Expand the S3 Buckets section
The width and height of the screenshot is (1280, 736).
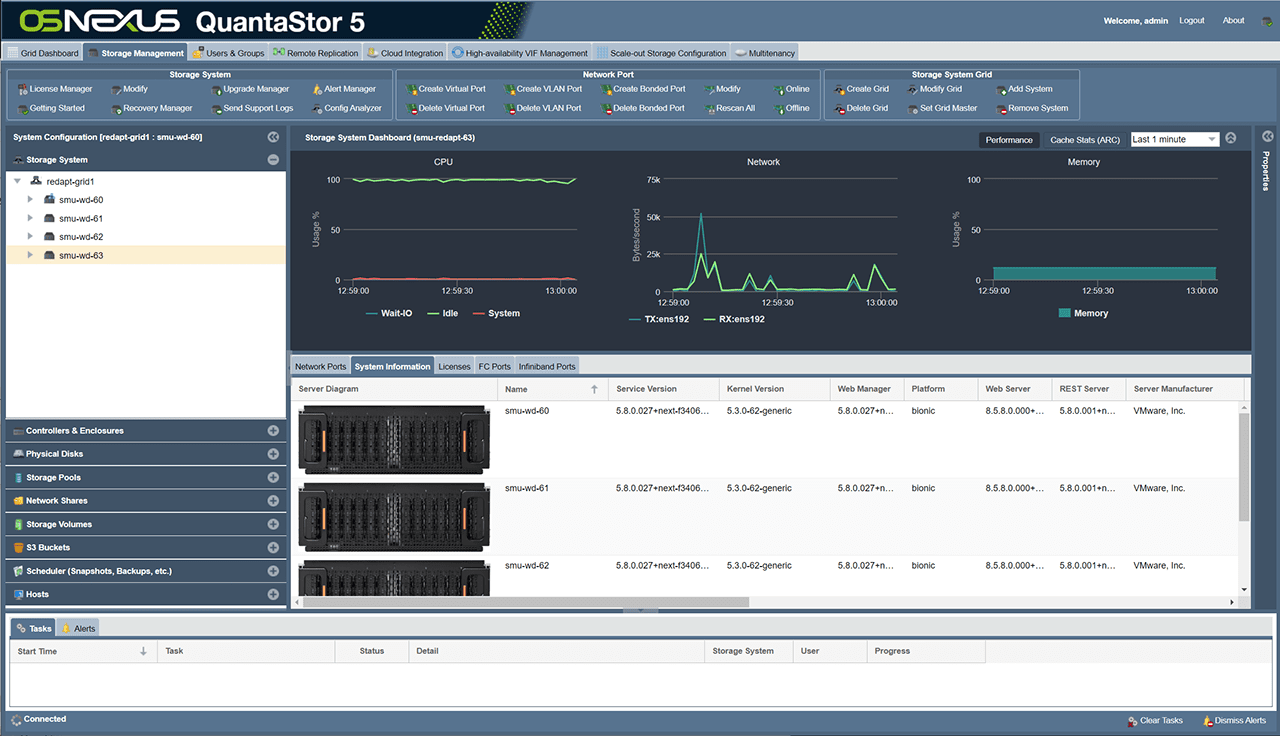click(x=273, y=548)
